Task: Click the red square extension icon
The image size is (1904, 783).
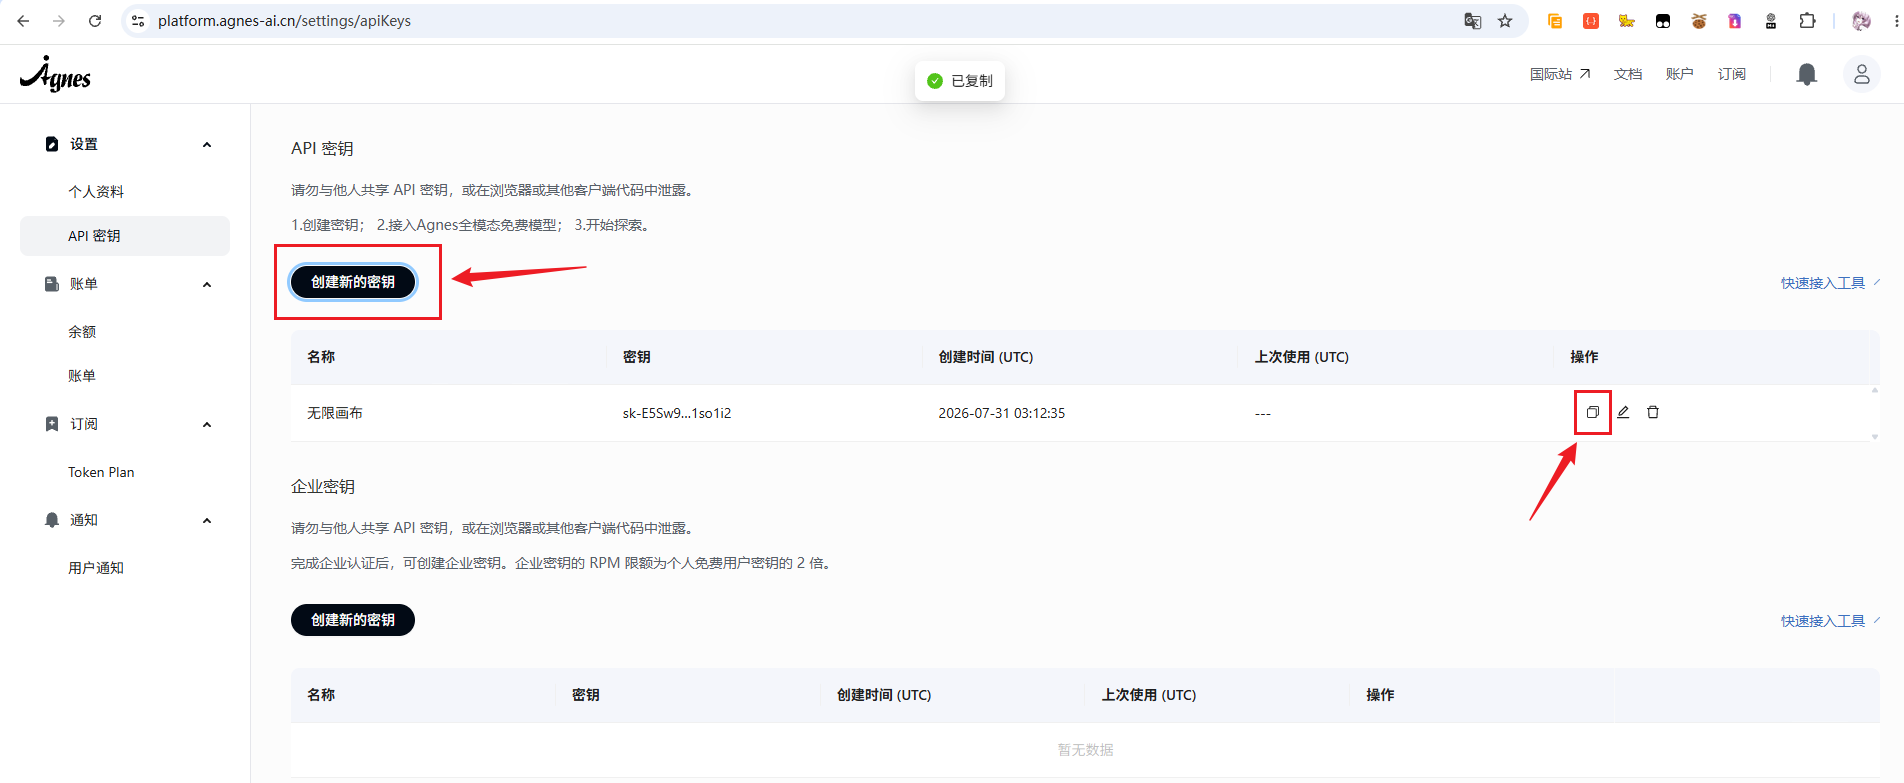Action: click(x=1591, y=21)
